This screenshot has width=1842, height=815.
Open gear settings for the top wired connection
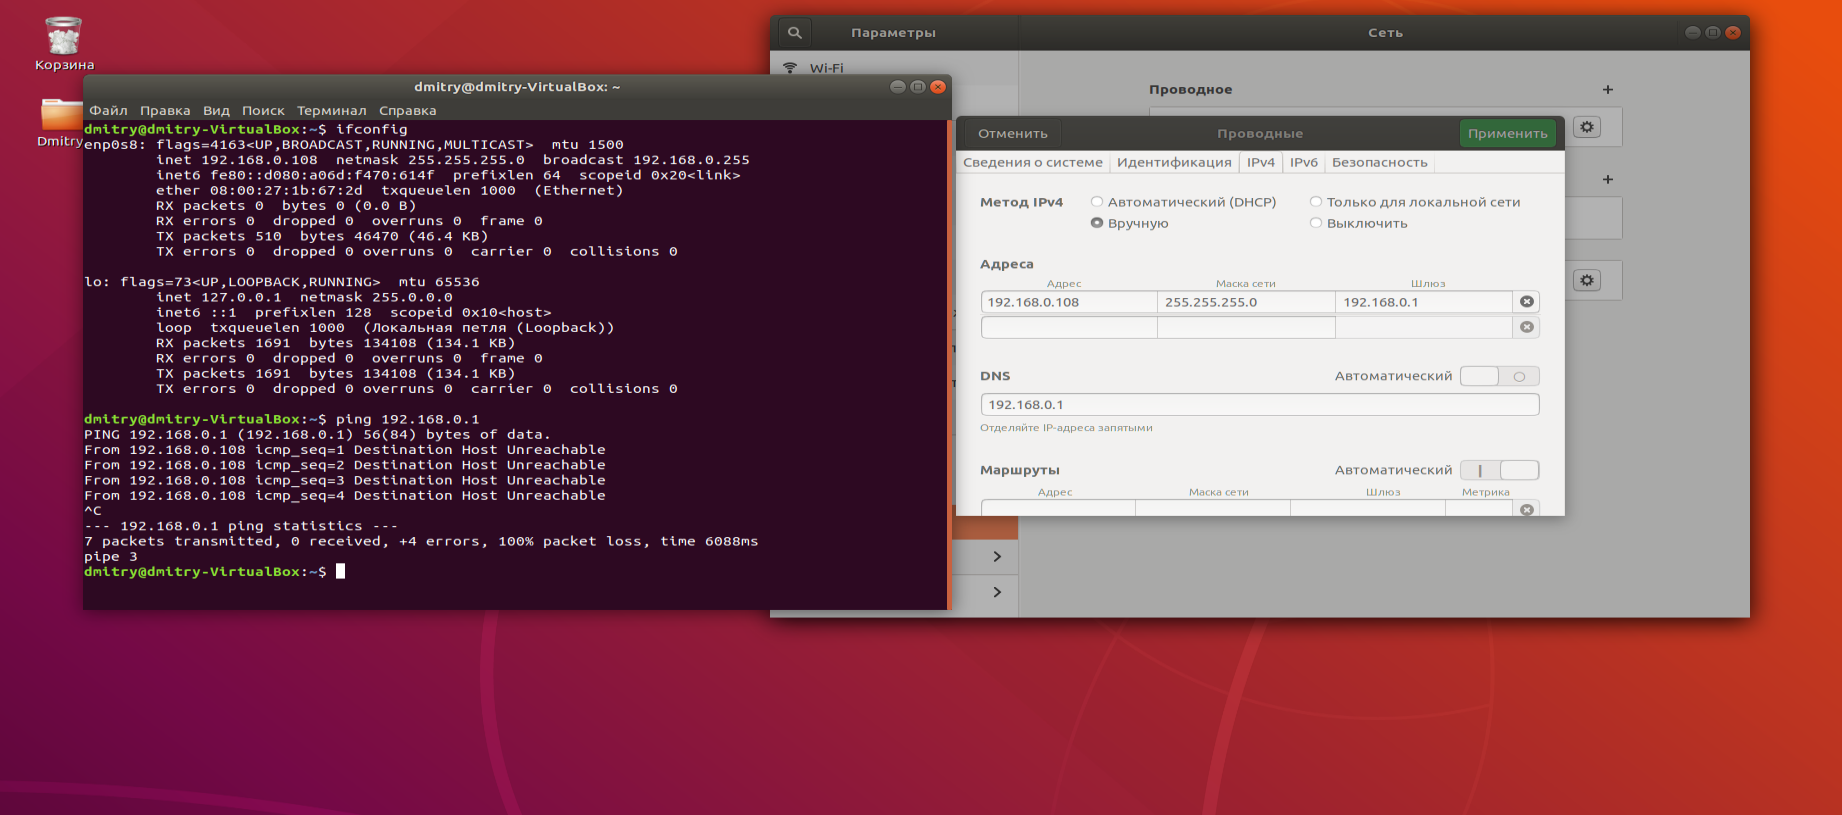click(1587, 127)
